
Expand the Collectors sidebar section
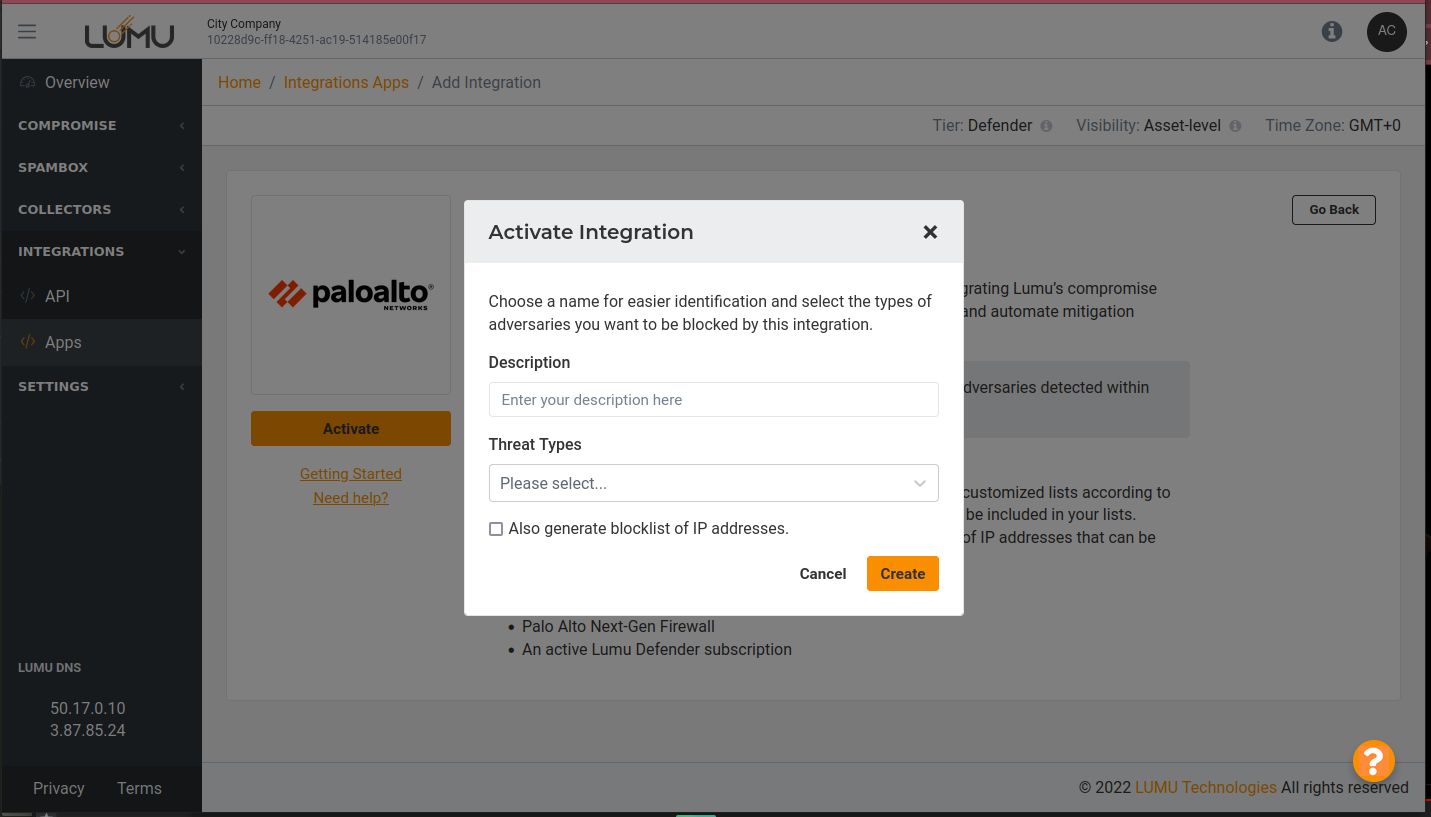100,209
